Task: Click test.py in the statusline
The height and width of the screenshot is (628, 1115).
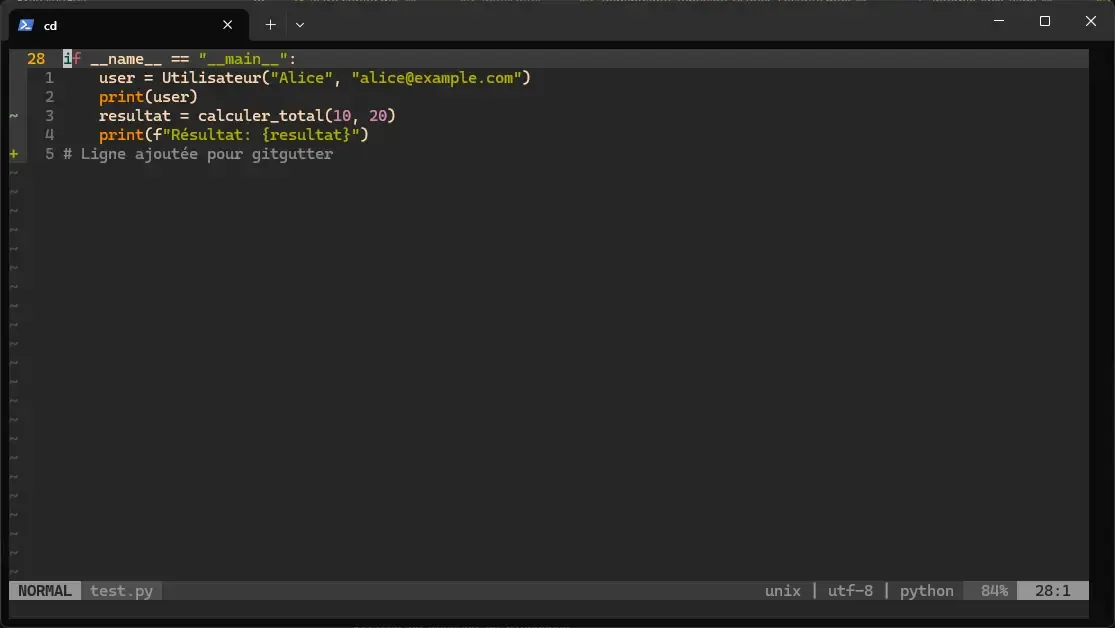Action: (x=120, y=590)
